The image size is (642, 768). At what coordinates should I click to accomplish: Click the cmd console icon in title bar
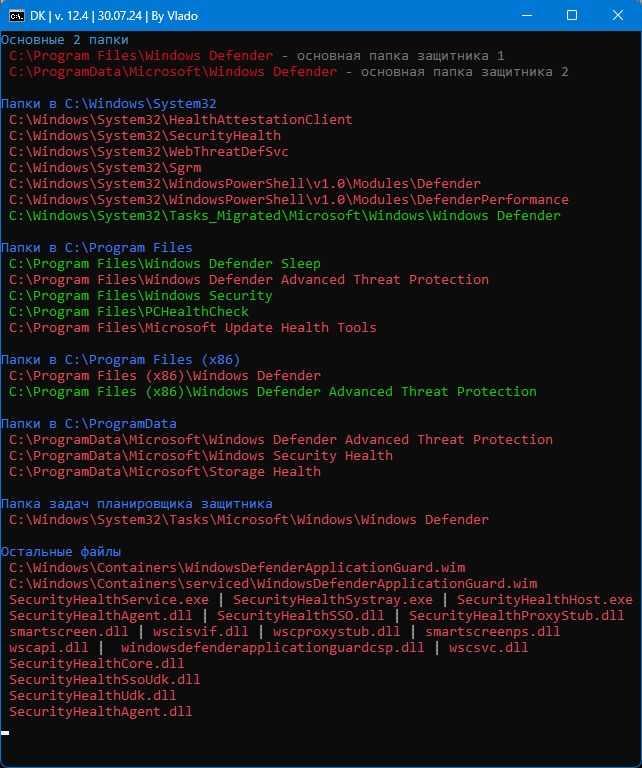(x=17, y=16)
